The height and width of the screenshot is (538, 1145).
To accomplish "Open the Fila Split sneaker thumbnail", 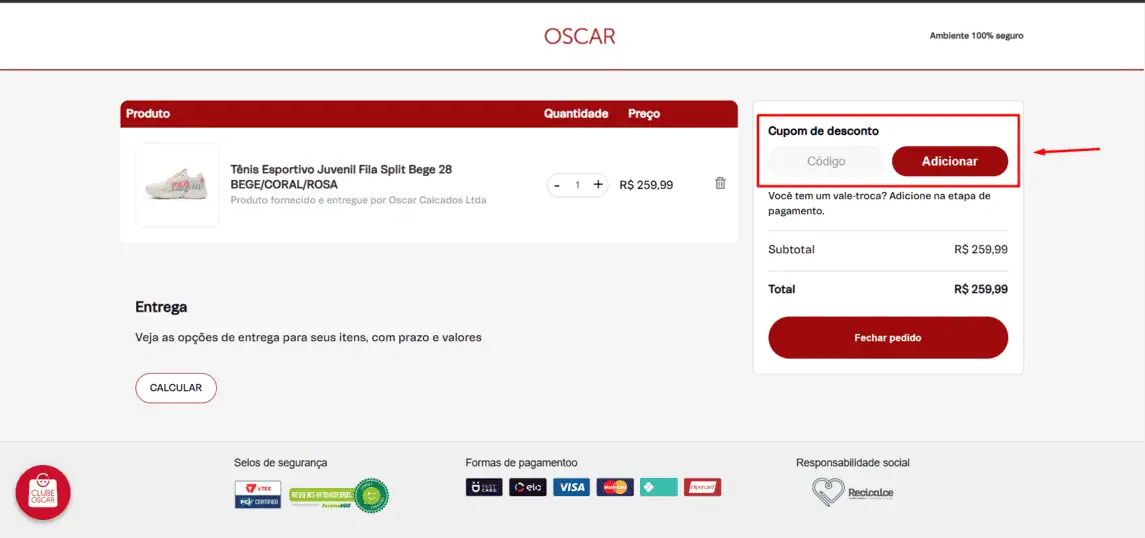I will click(177, 185).
